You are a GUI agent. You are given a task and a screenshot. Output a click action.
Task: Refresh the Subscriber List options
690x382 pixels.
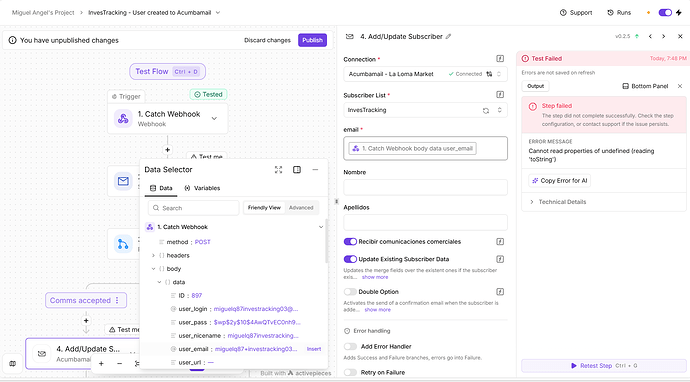pos(486,110)
